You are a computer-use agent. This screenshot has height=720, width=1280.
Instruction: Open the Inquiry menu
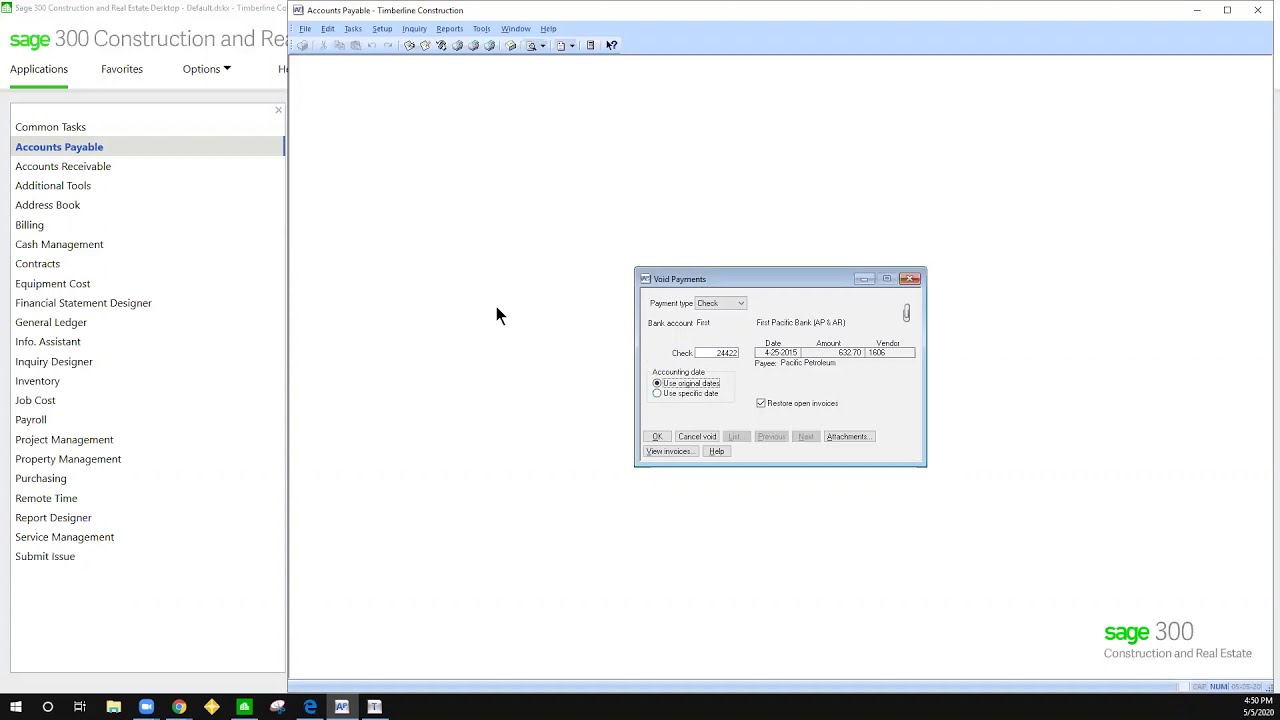(414, 29)
